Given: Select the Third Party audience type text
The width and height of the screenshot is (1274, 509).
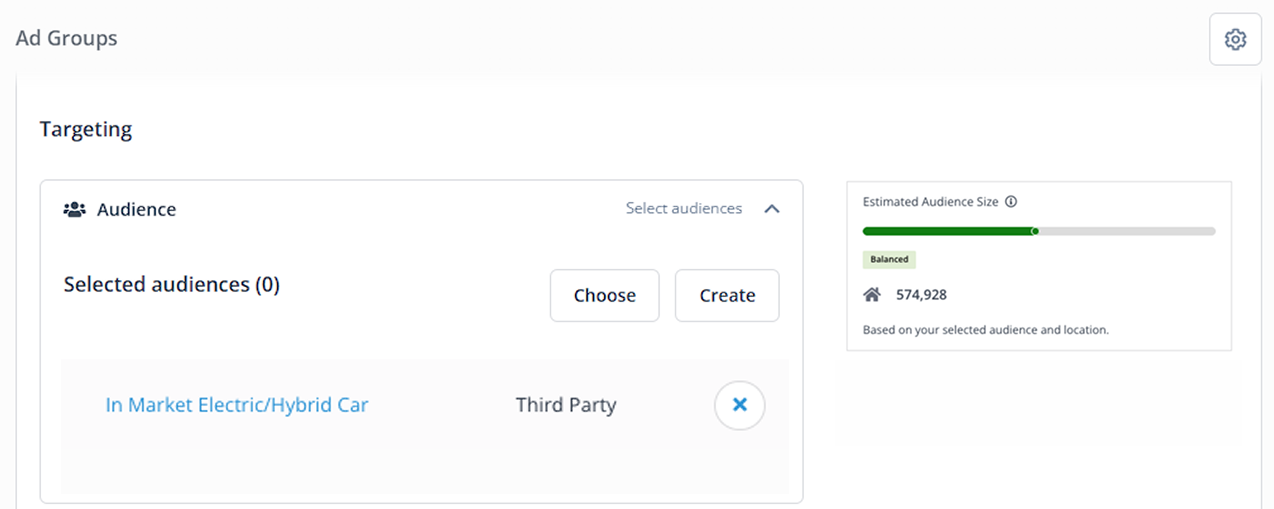Looking at the screenshot, I should pos(566,405).
